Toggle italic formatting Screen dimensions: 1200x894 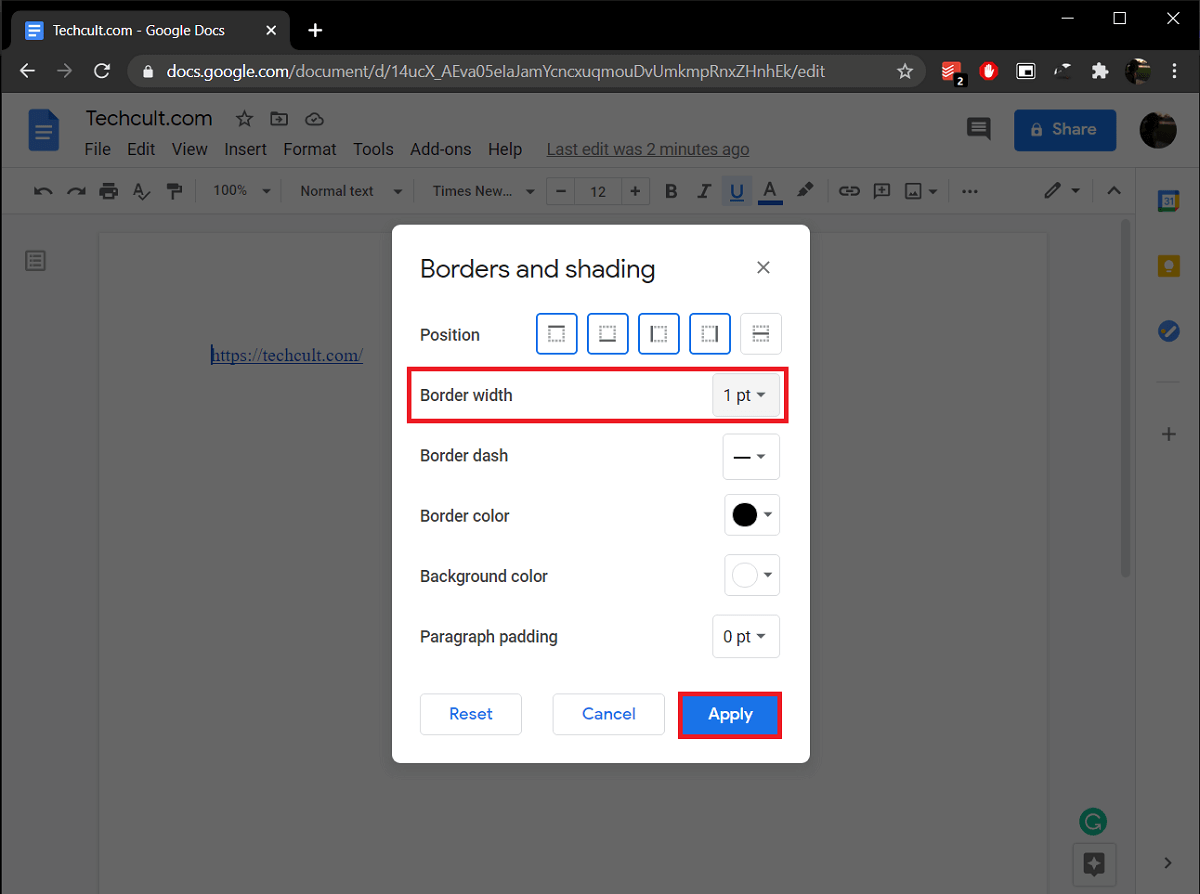[x=704, y=191]
